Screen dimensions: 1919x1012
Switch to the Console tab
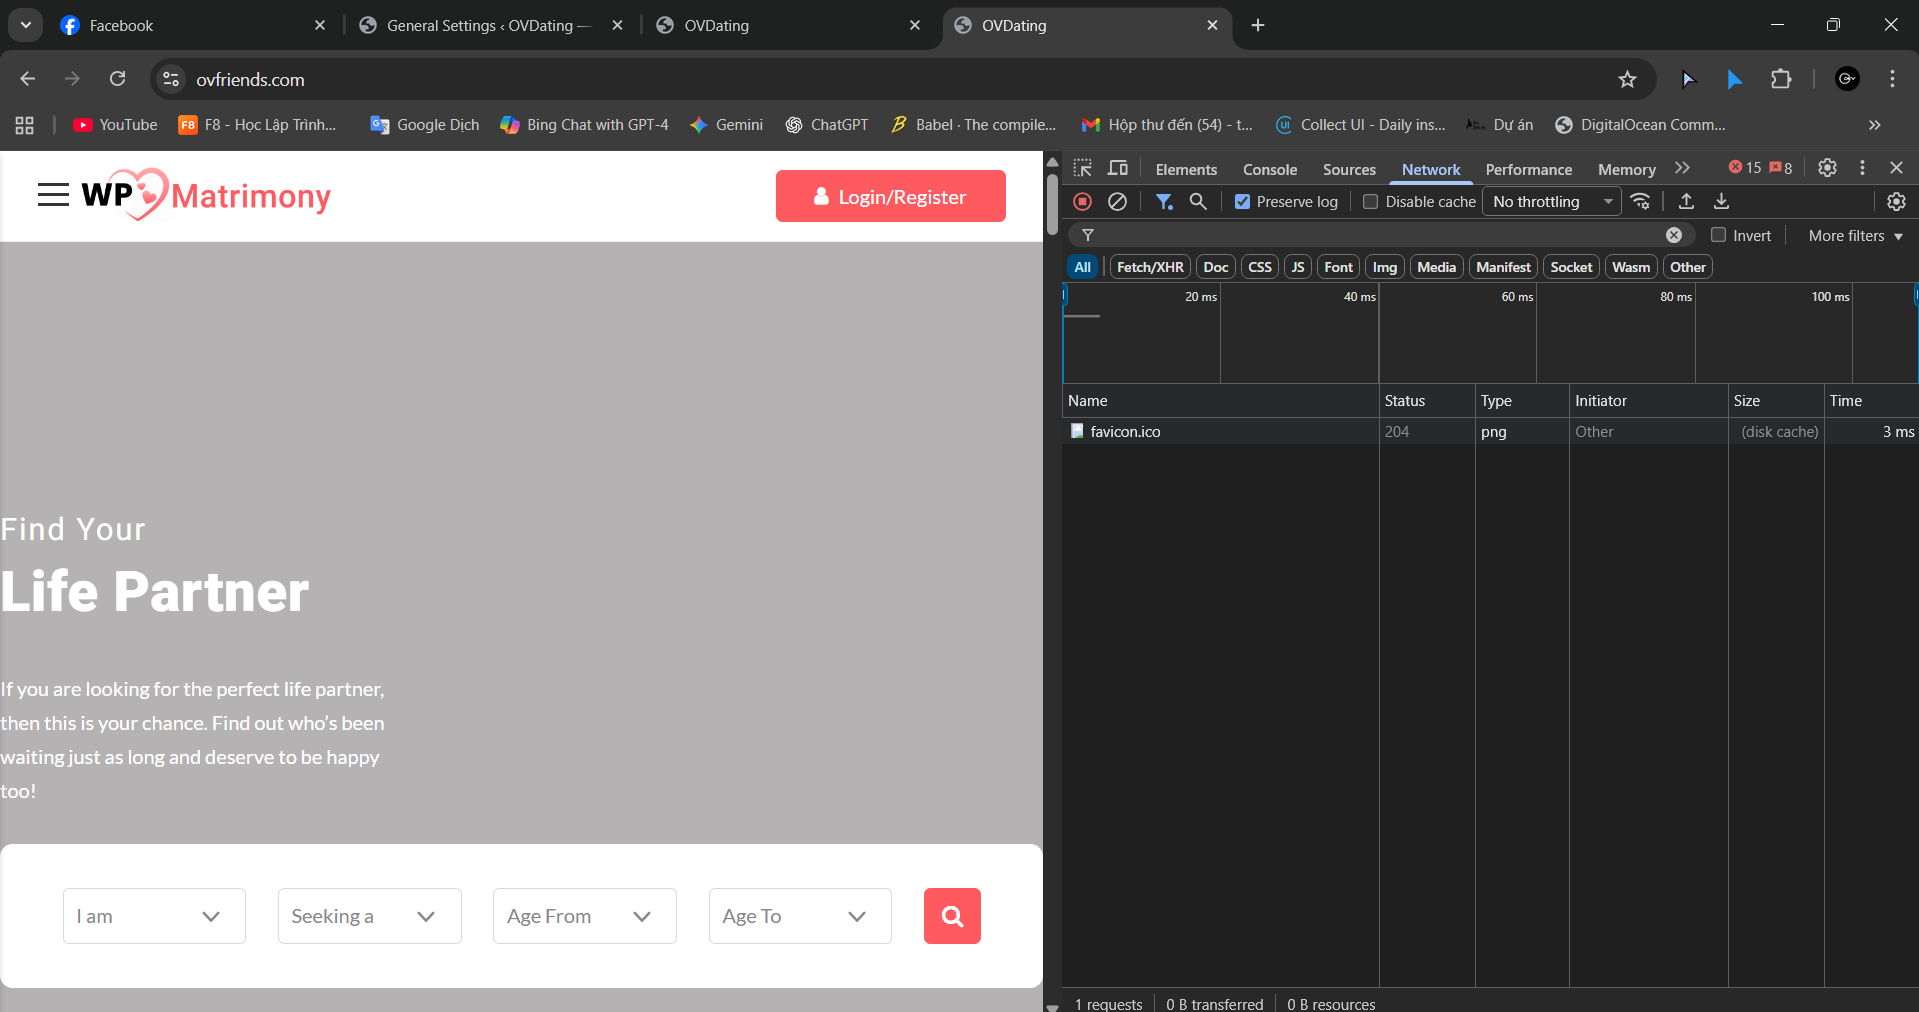(1269, 169)
